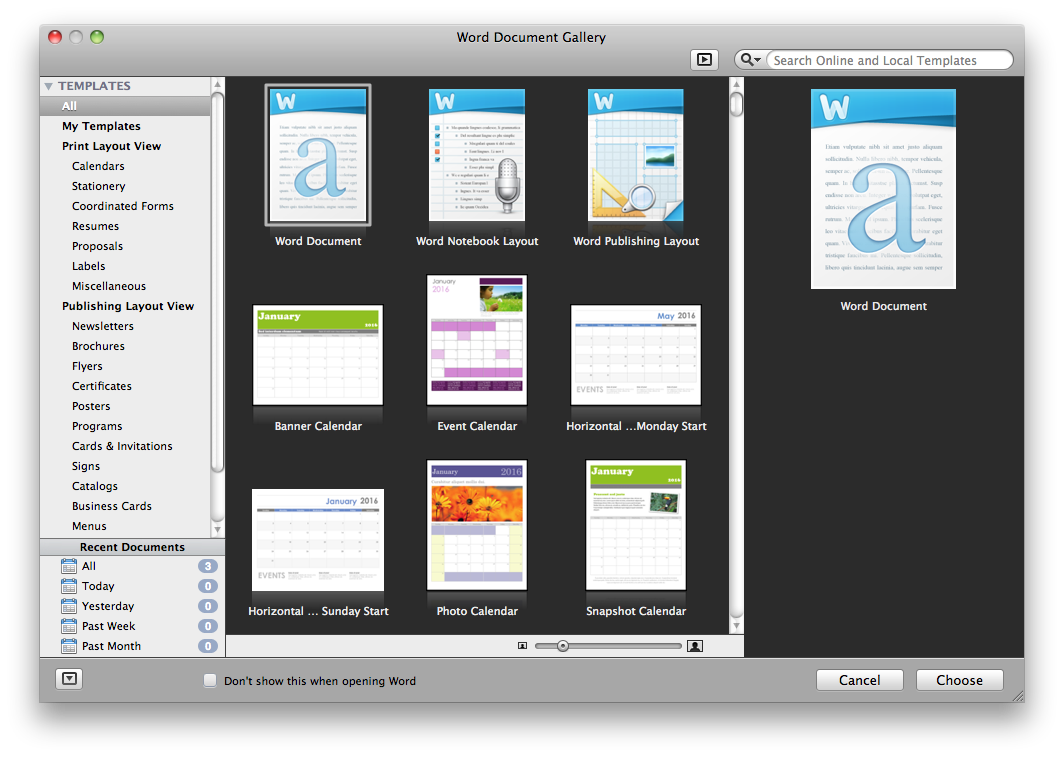
Task: Open Stationery template category
Action: pyautogui.click(x=98, y=186)
